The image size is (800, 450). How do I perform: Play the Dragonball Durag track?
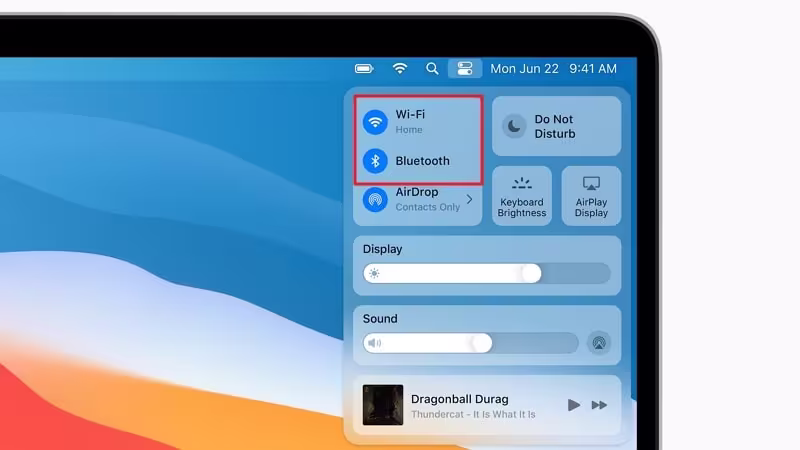click(x=573, y=405)
